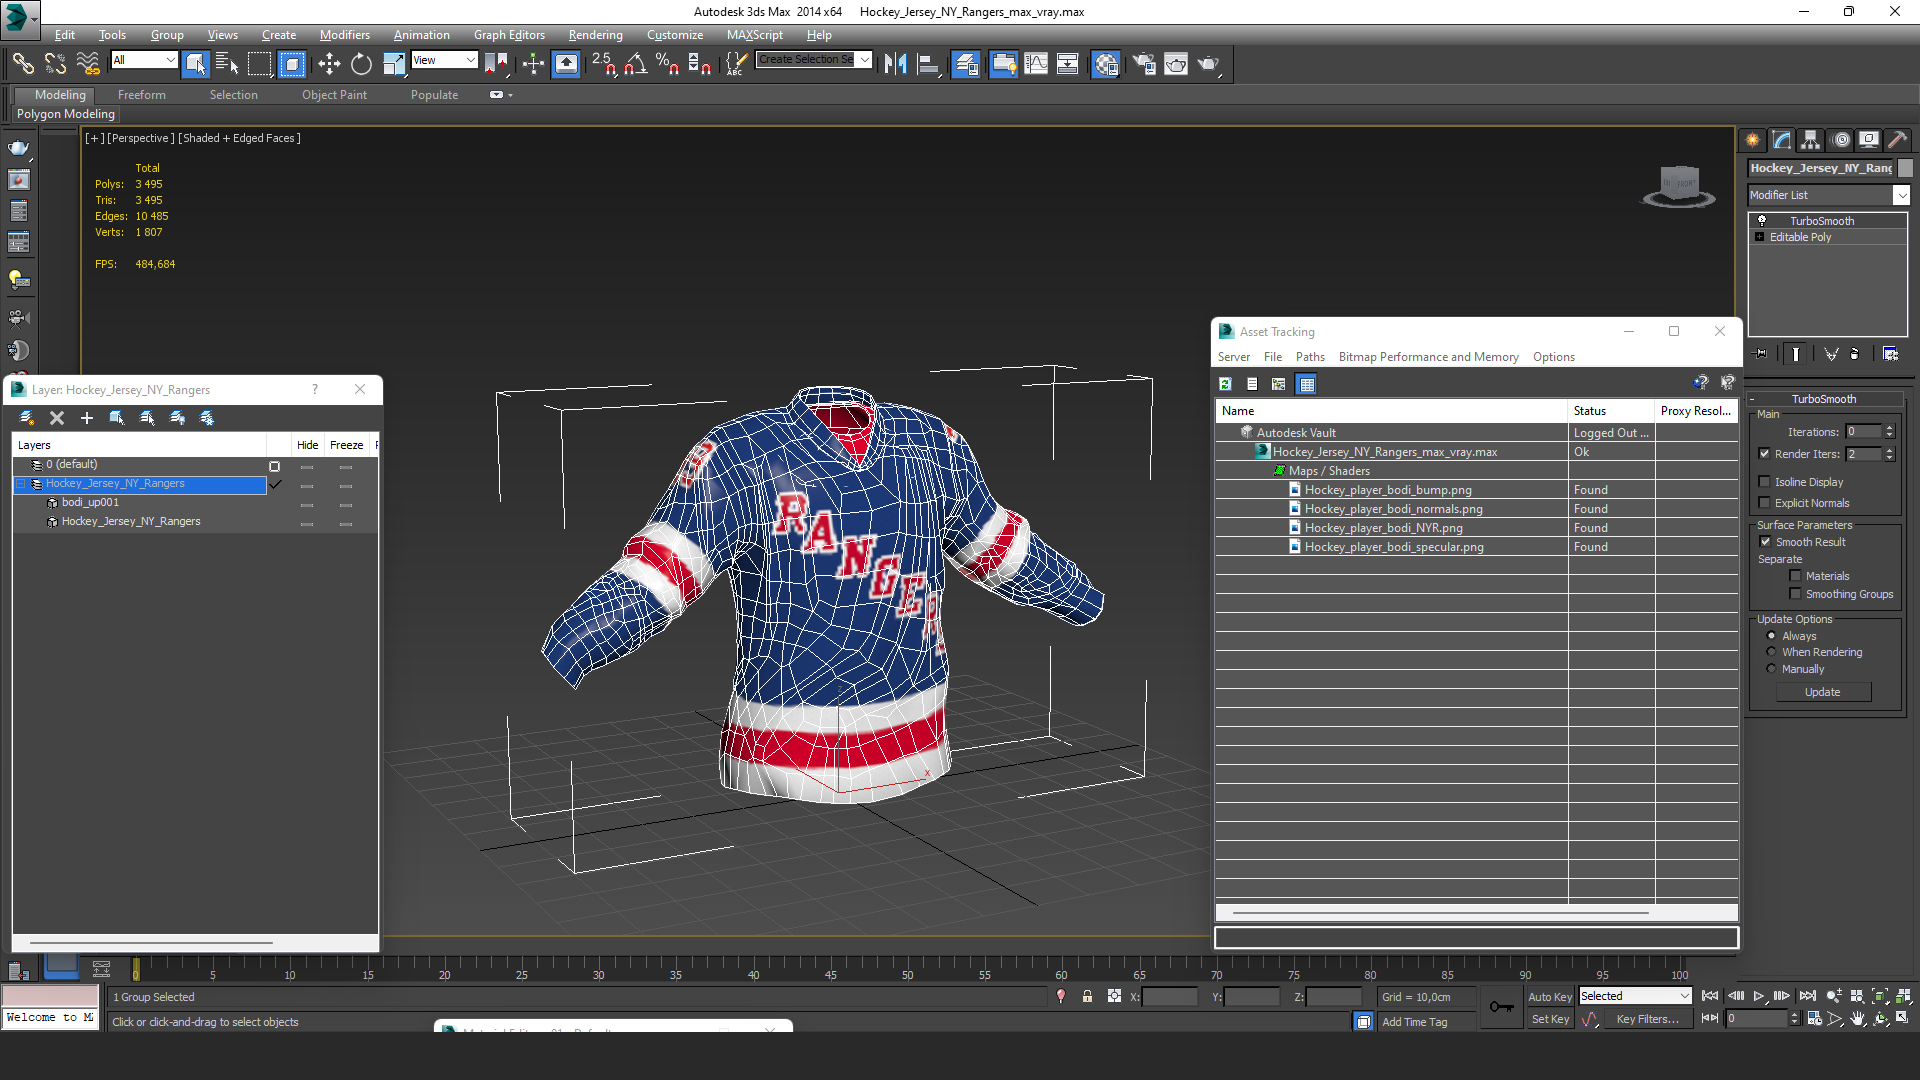Expand the Editable Poly stack entry
The height and width of the screenshot is (1080, 1920).
1760,237
